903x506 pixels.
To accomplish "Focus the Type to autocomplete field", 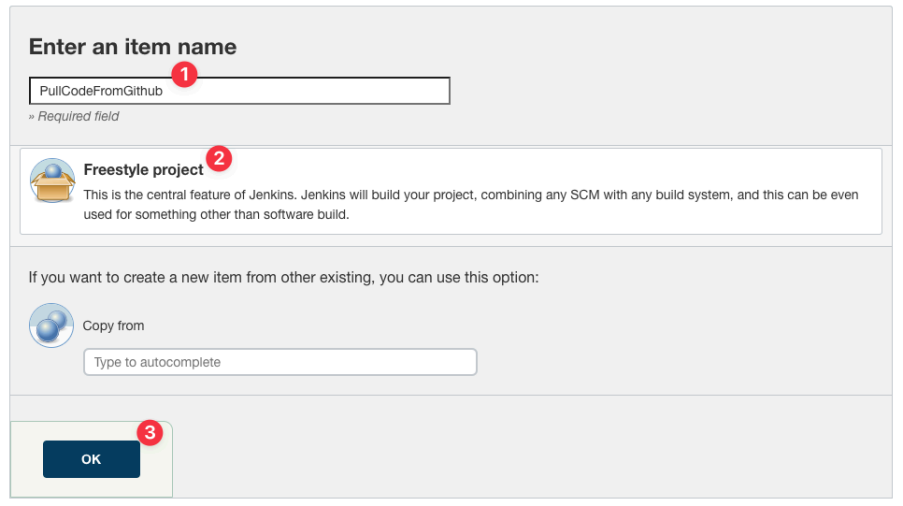I will tap(280, 362).
